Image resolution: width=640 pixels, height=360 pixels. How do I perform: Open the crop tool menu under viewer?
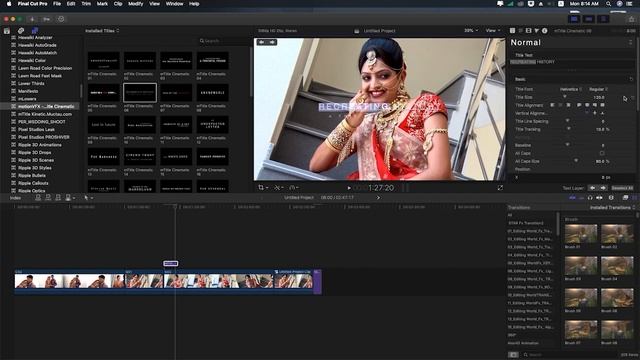263,188
